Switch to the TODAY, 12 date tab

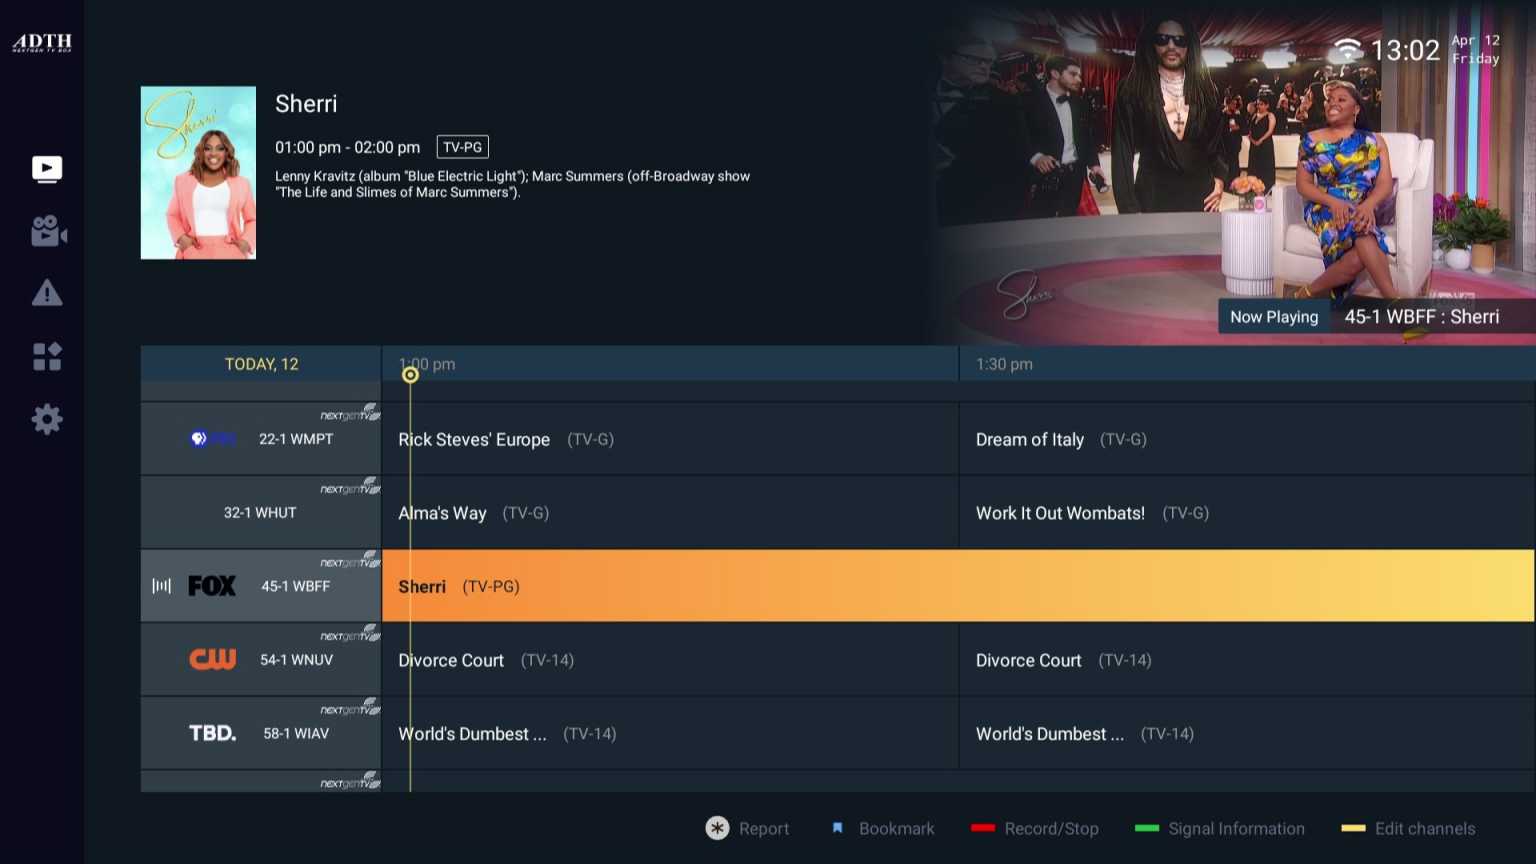[x=260, y=364]
